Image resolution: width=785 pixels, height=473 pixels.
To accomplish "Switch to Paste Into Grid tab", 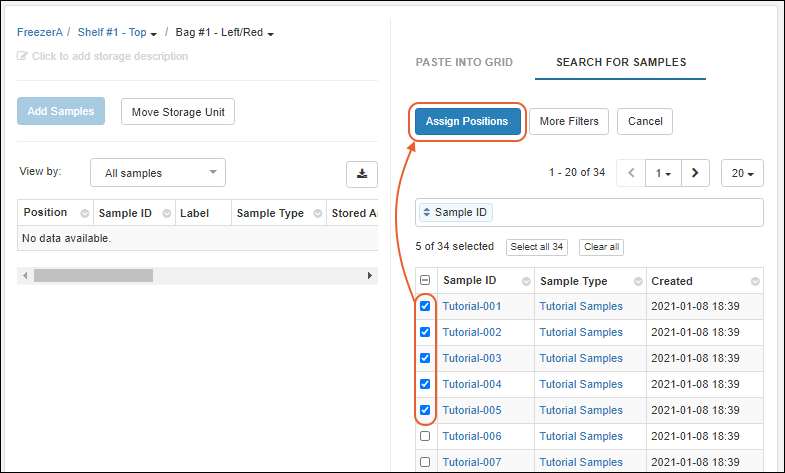I will click(464, 62).
